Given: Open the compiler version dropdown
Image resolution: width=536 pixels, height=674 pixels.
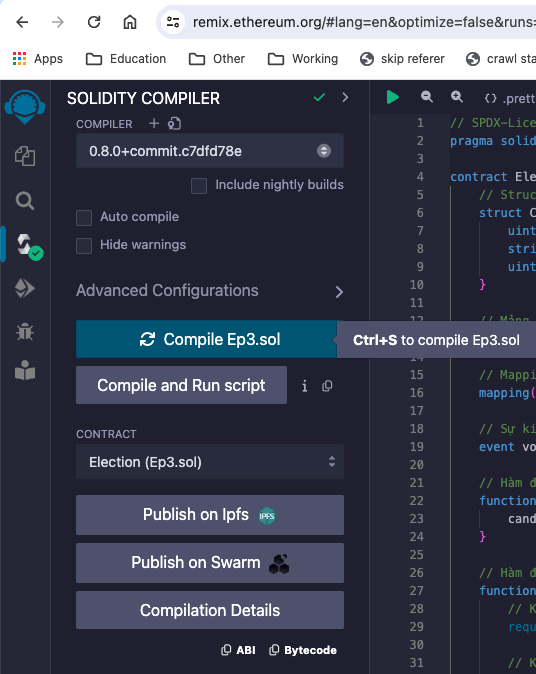Looking at the screenshot, I should 210,151.
